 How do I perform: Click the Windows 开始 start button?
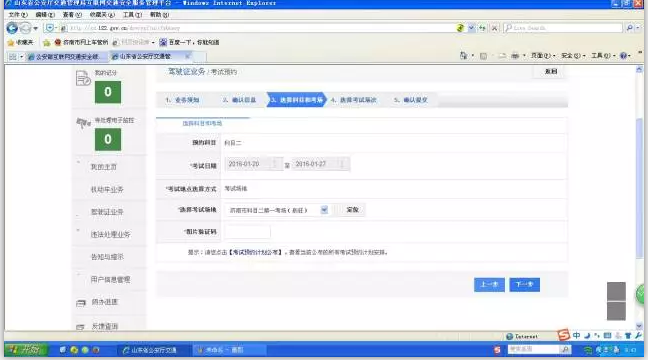[x=26, y=350]
